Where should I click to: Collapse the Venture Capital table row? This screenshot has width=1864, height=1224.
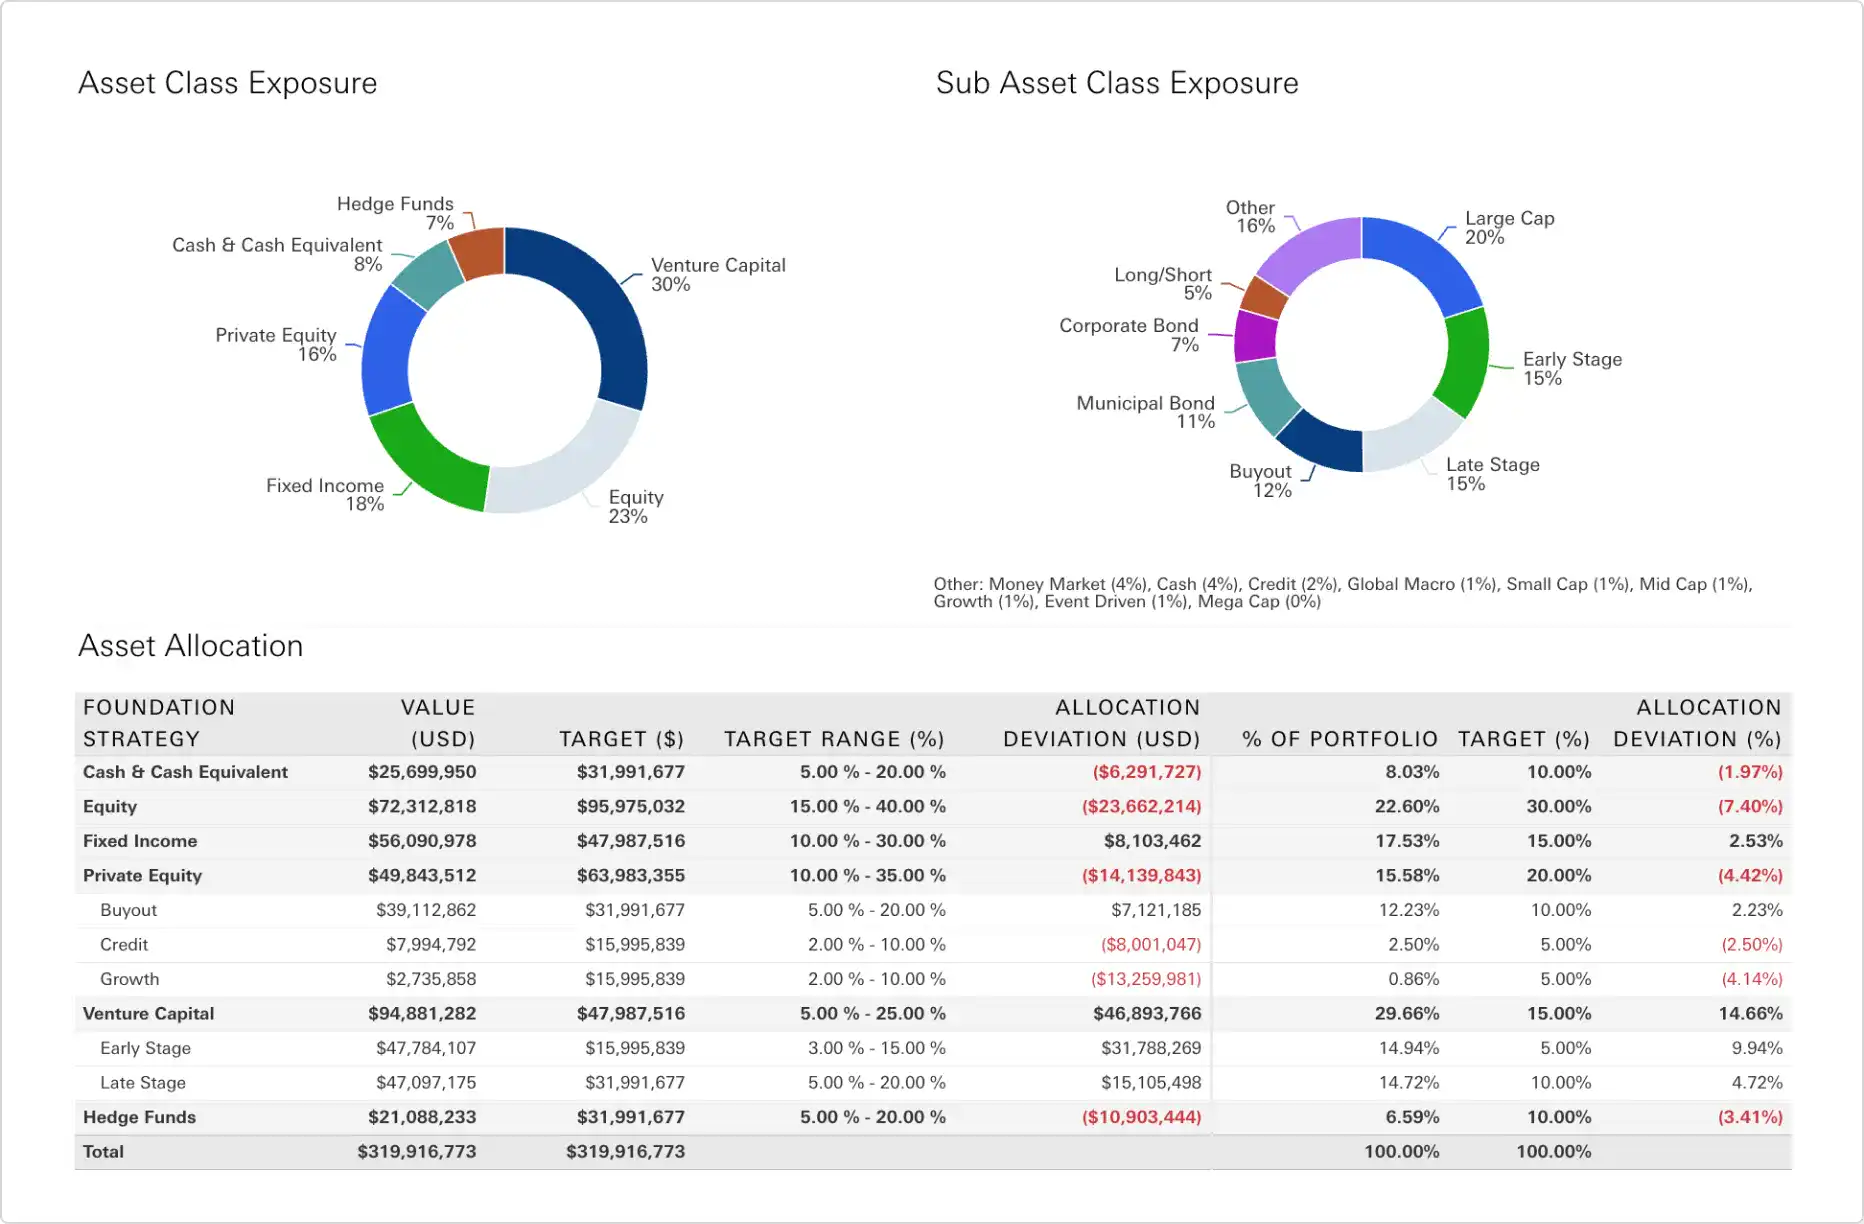pos(148,1014)
